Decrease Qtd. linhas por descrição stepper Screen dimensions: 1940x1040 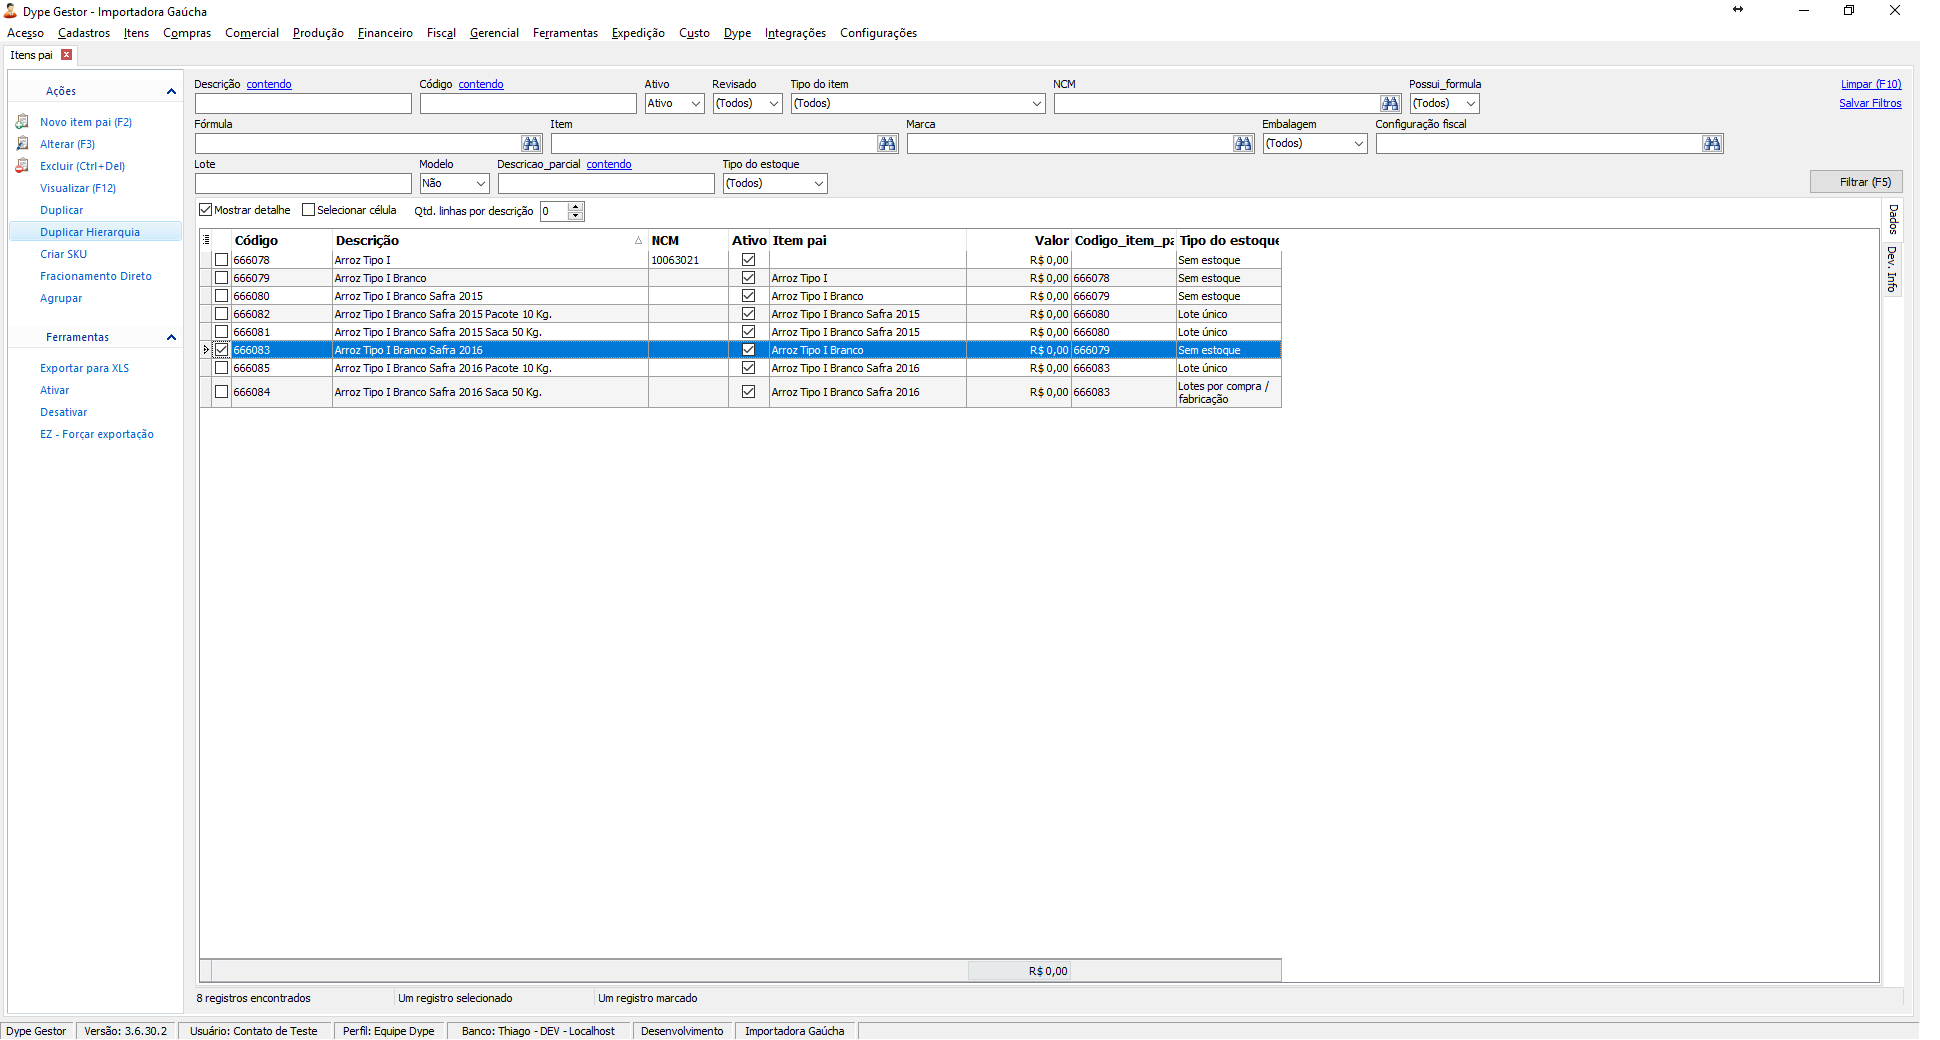pos(575,216)
